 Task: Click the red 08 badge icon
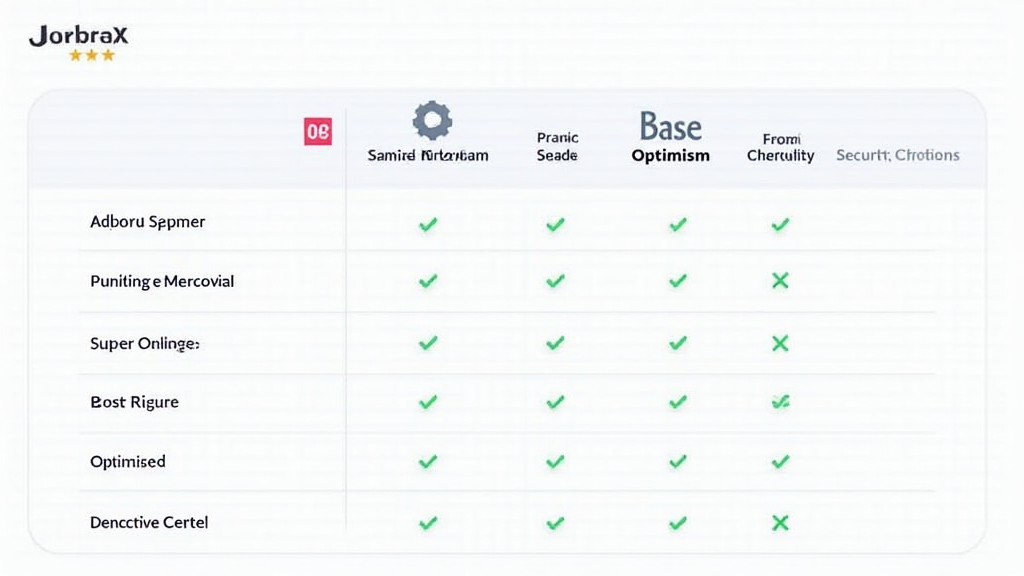[x=318, y=131]
